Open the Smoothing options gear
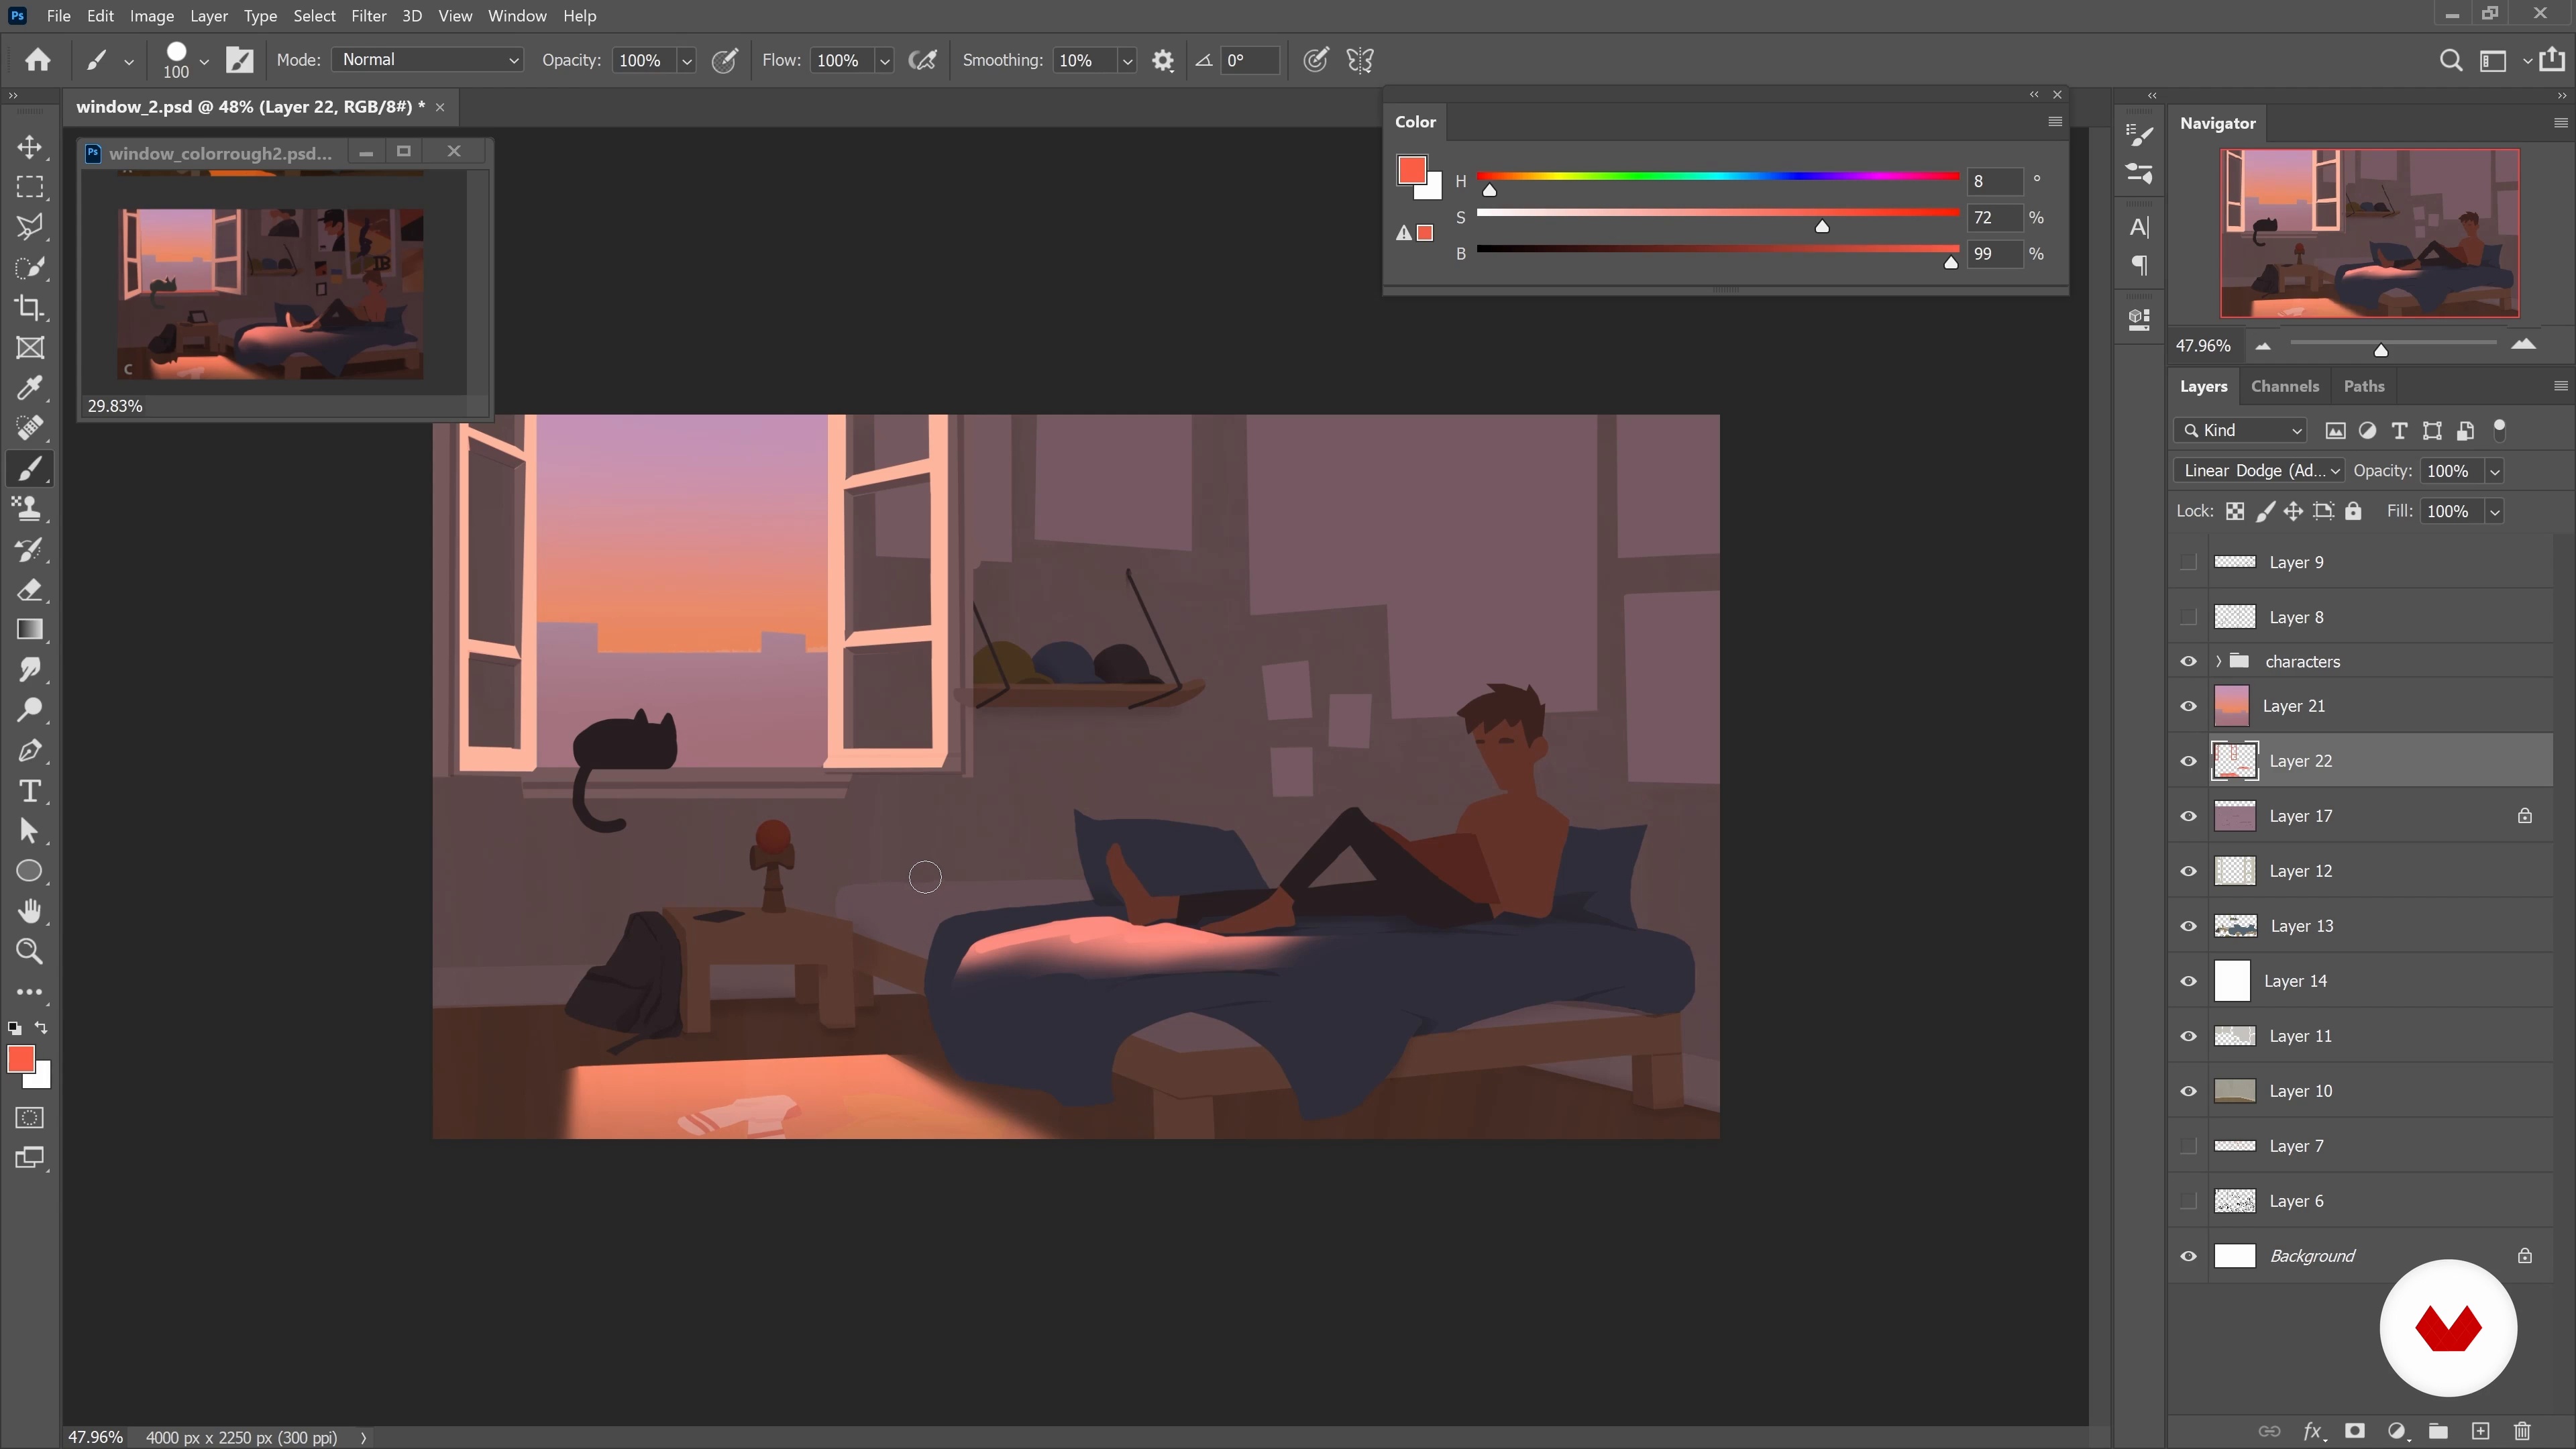The image size is (2576, 1449). pyautogui.click(x=1162, y=60)
